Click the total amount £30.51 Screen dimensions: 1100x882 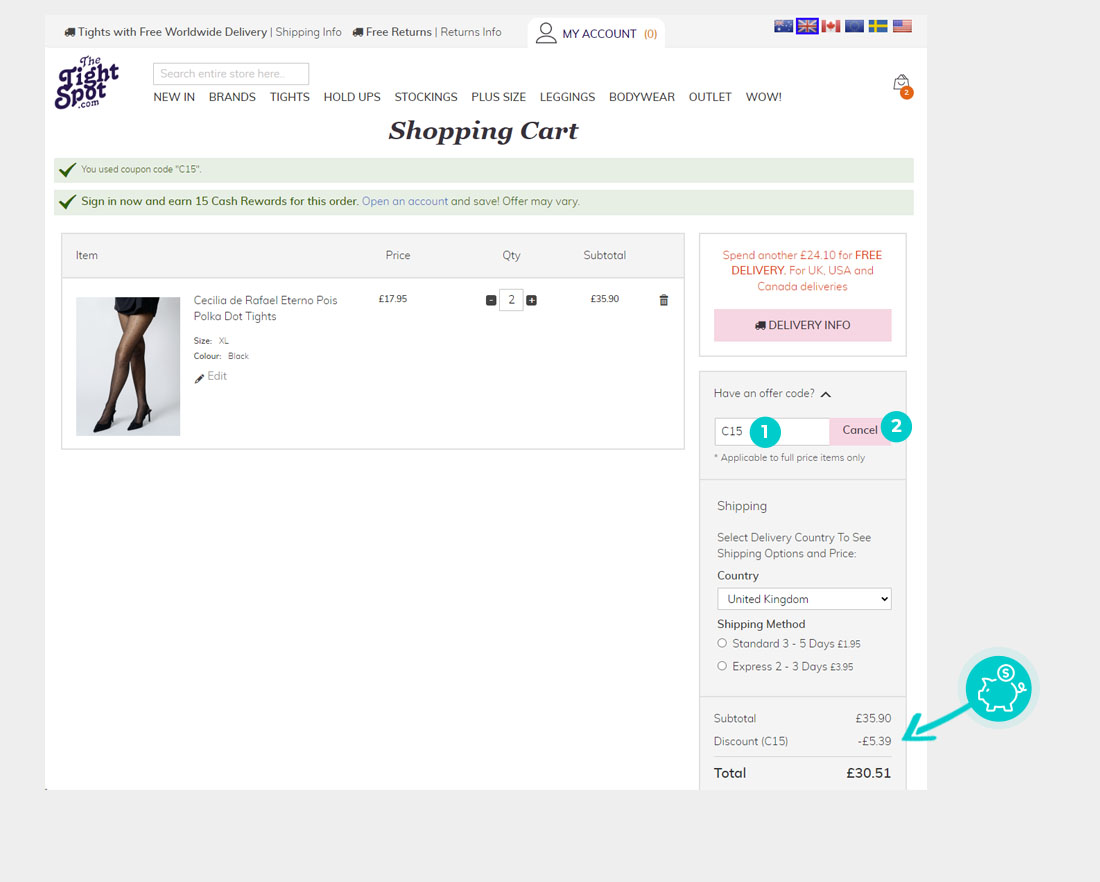(868, 773)
